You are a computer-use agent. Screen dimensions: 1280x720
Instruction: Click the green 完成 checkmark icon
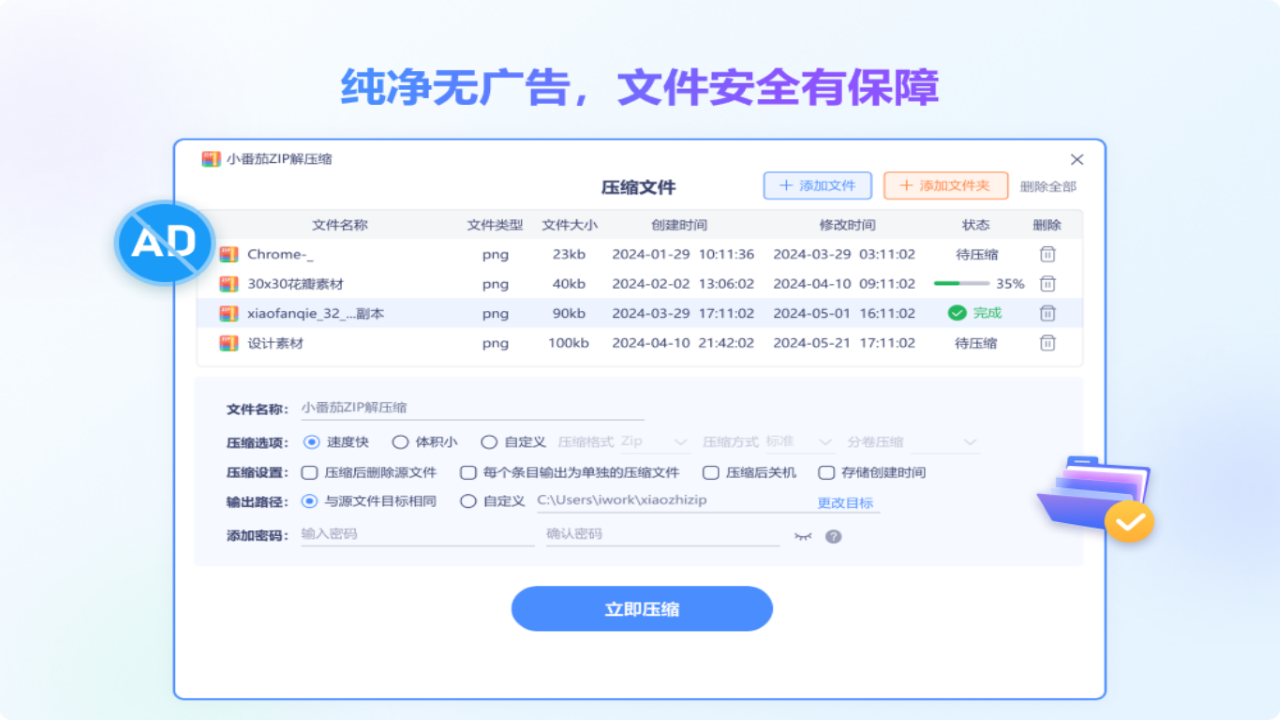(955, 312)
